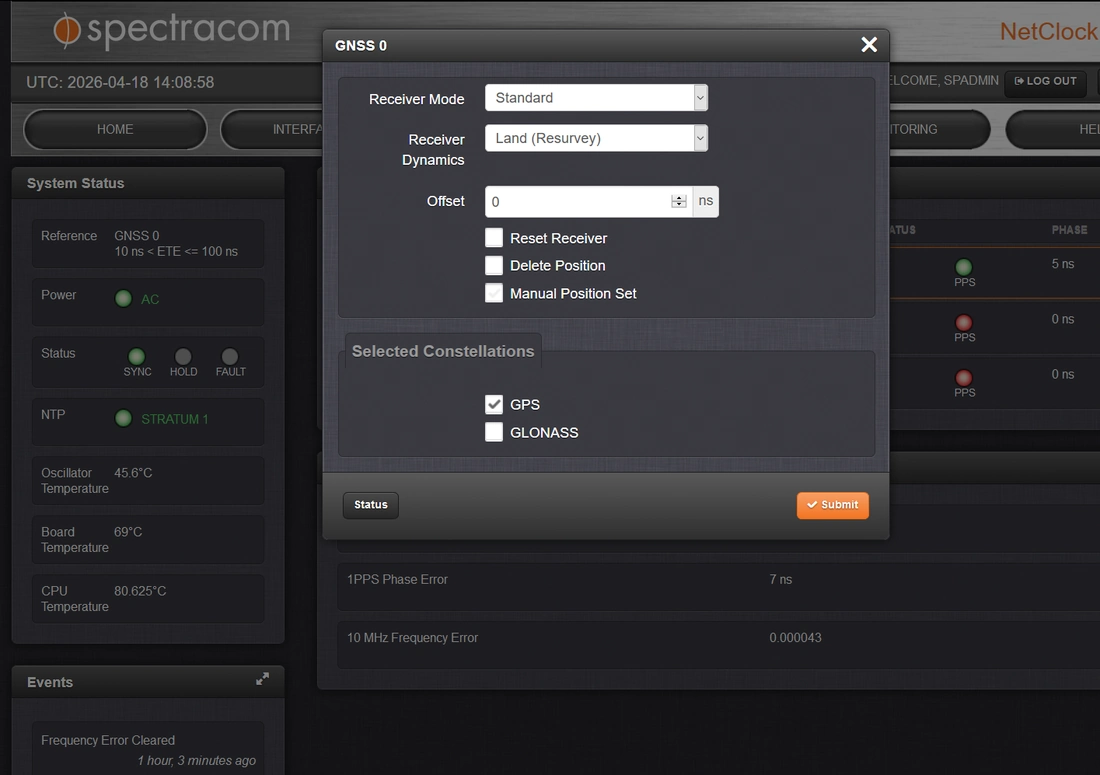Close the GNSS 0 dialog

click(869, 44)
